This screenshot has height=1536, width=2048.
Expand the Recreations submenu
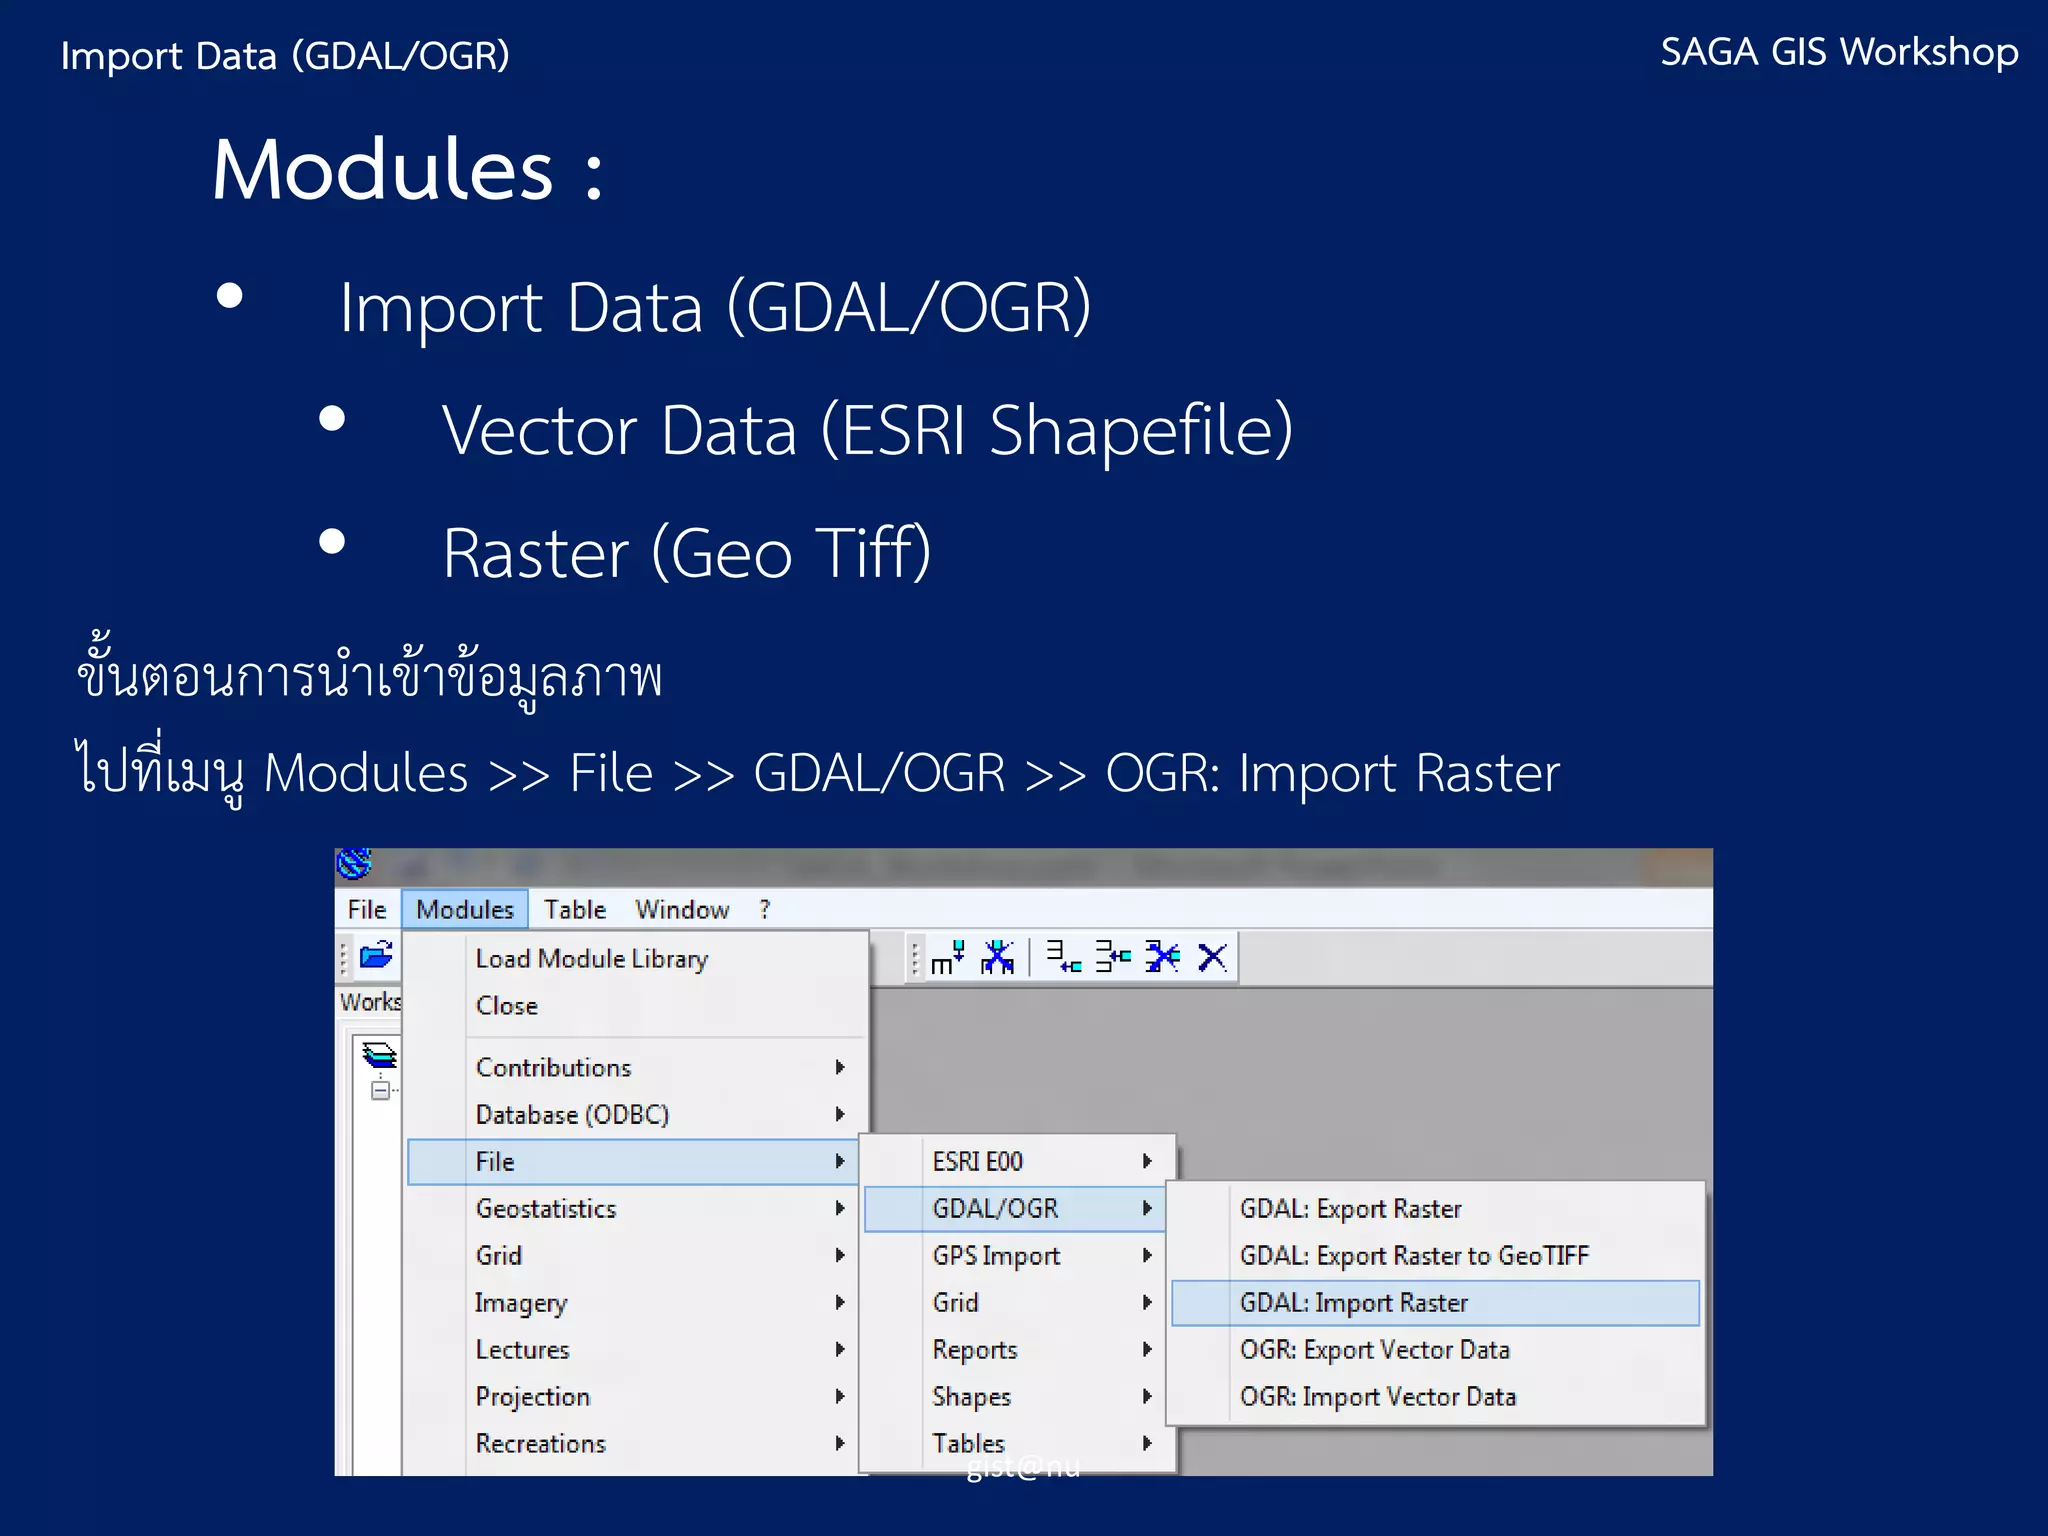coord(633,1443)
